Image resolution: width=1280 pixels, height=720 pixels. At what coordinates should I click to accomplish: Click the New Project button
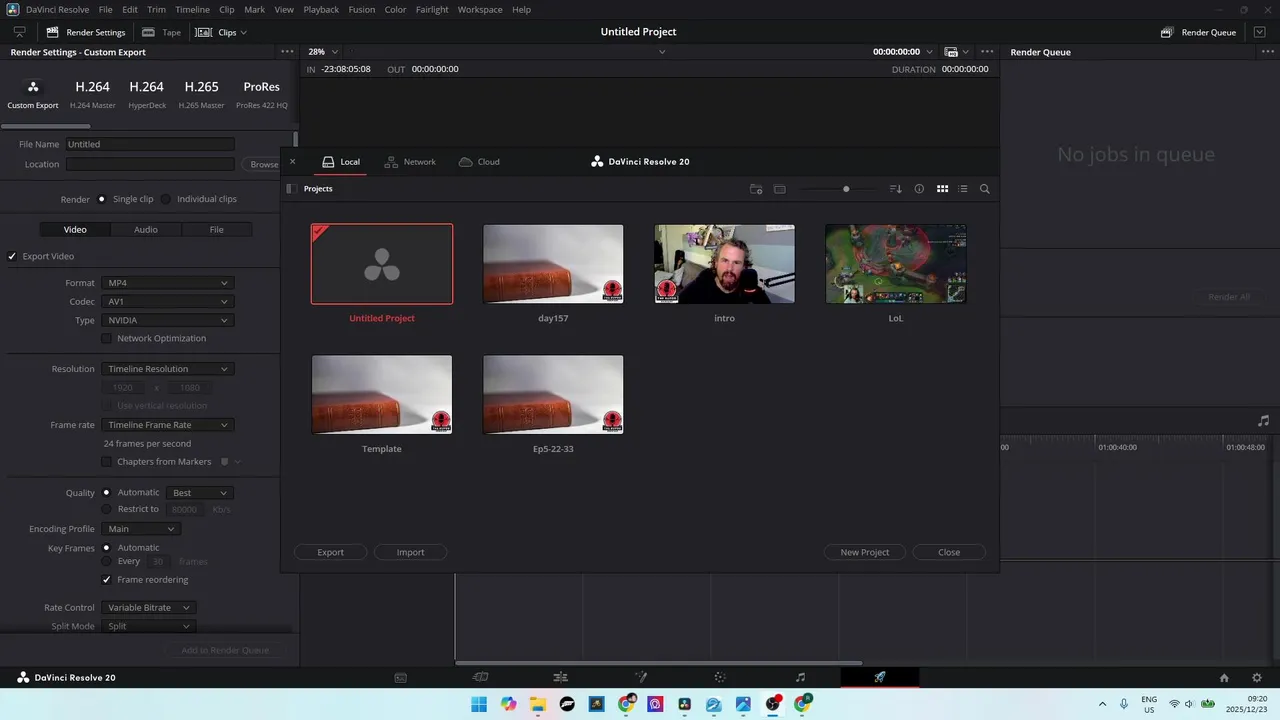(x=865, y=552)
